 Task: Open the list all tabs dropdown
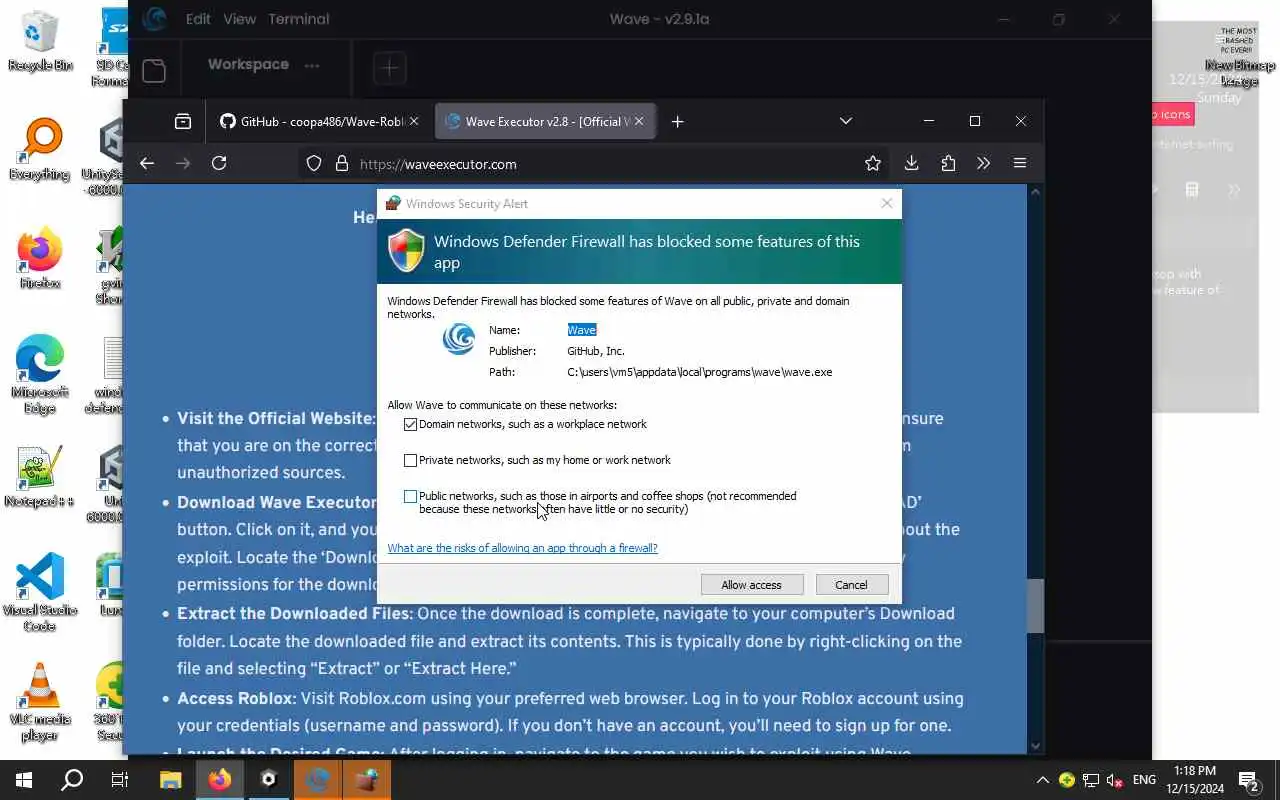(845, 121)
